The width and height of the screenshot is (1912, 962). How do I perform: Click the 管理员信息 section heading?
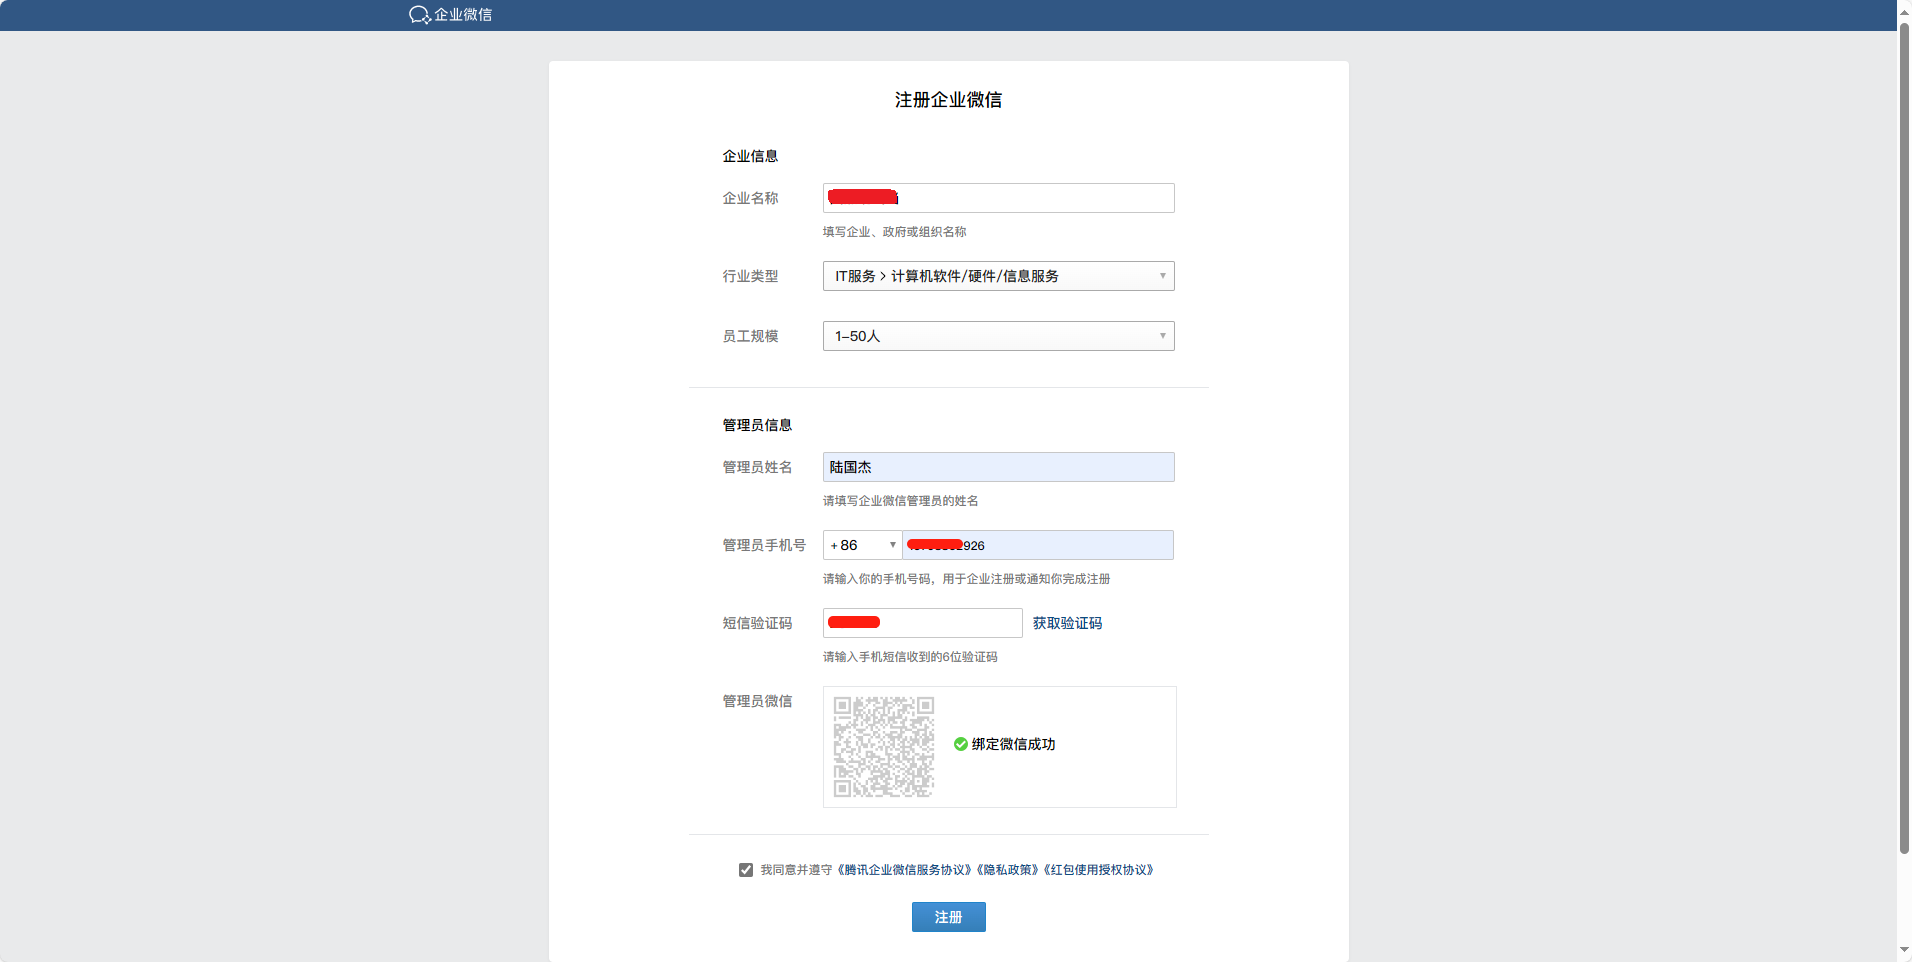757,425
